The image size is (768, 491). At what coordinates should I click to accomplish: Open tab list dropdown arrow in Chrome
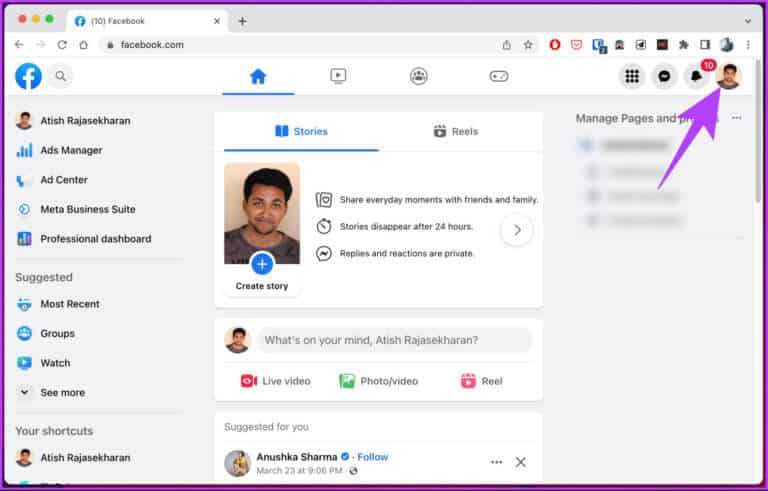pyautogui.click(x=748, y=21)
